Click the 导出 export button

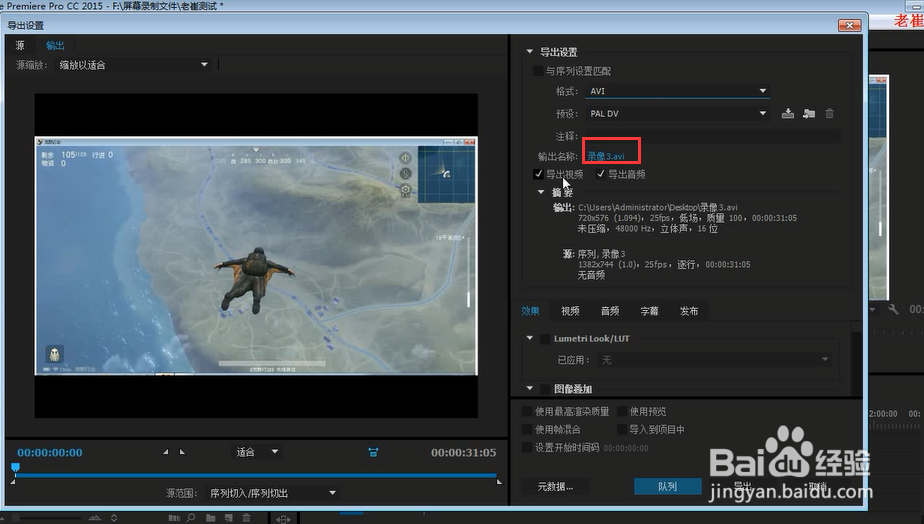click(743, 486)
